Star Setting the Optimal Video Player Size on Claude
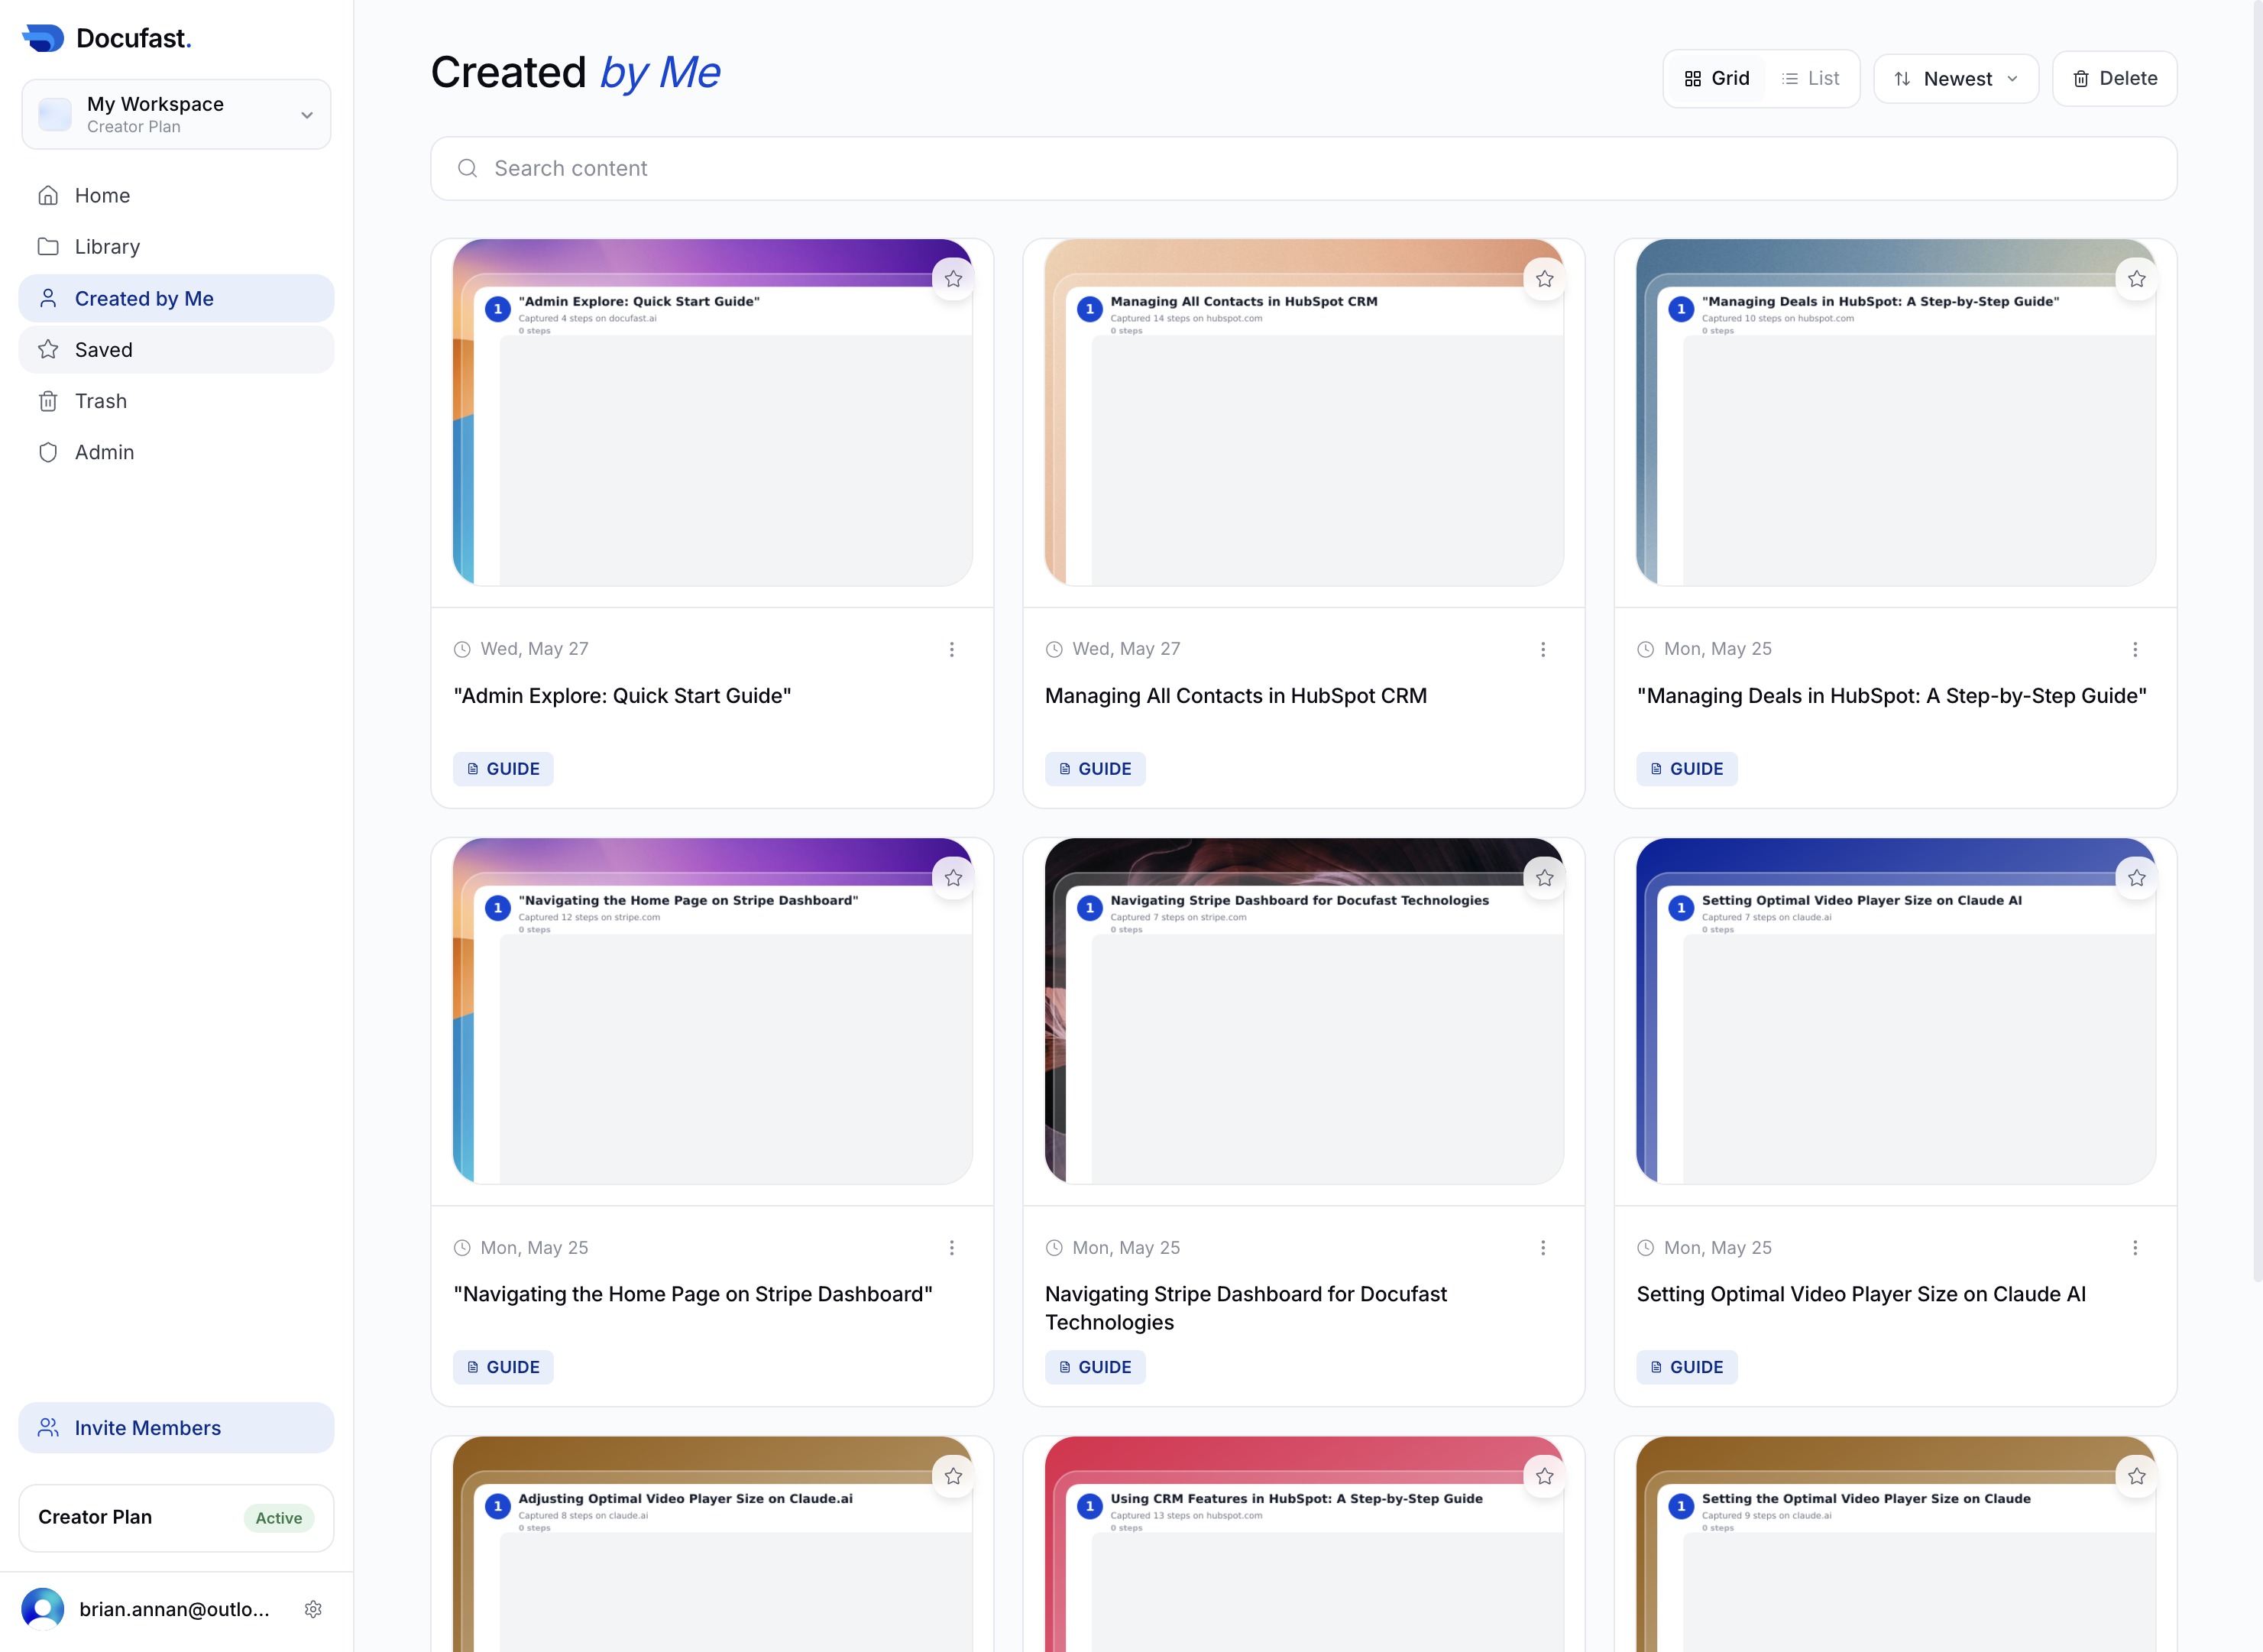Screen dimensions: 2263x1652 click(2137, 1476)
